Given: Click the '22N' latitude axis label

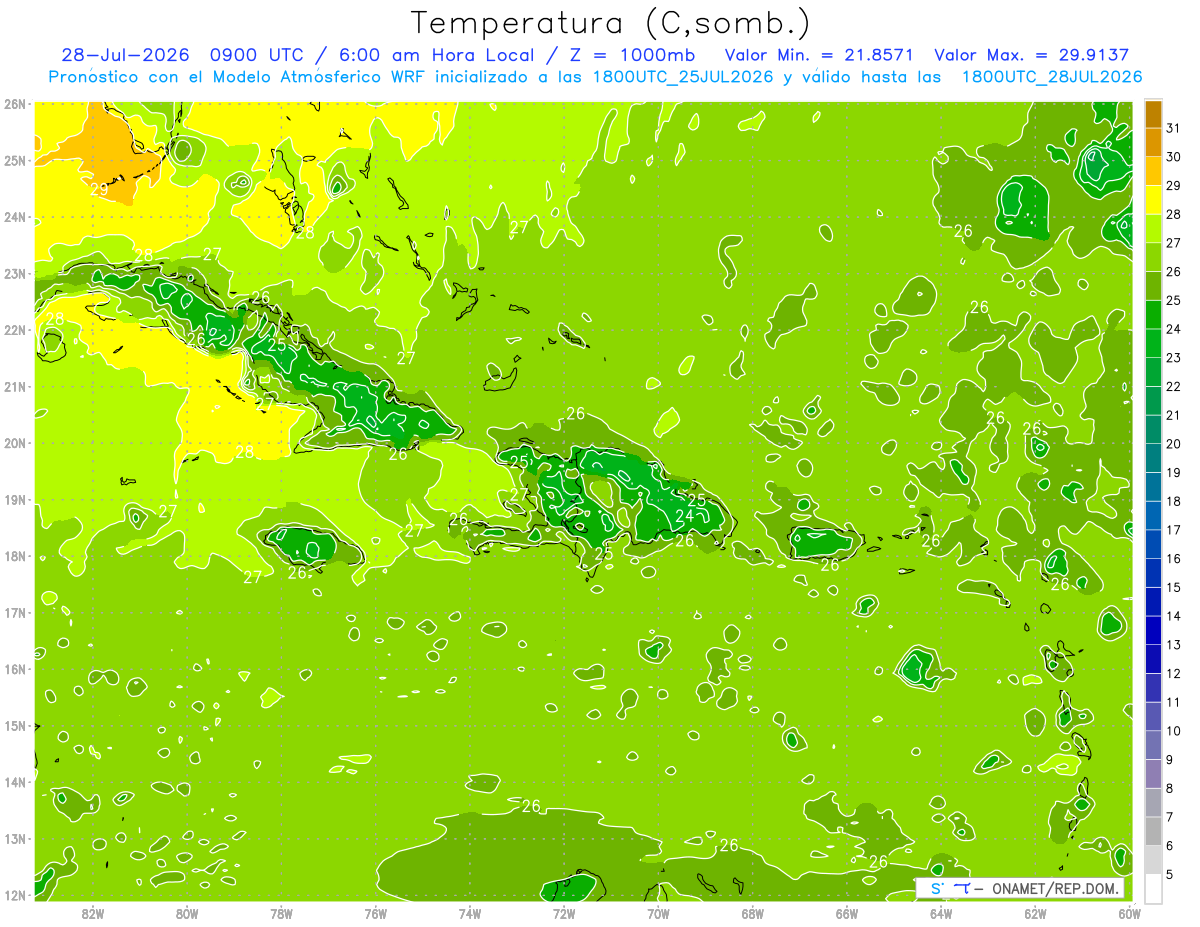Looking at the screenshot, I should [x=14, y=330].
